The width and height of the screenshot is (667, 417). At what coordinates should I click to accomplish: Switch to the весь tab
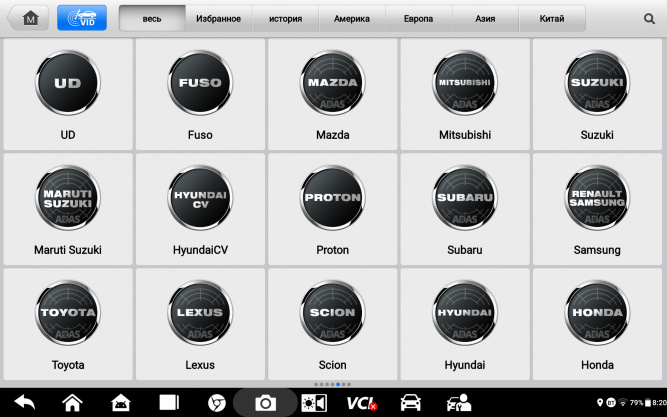click(x=152, y=18)
